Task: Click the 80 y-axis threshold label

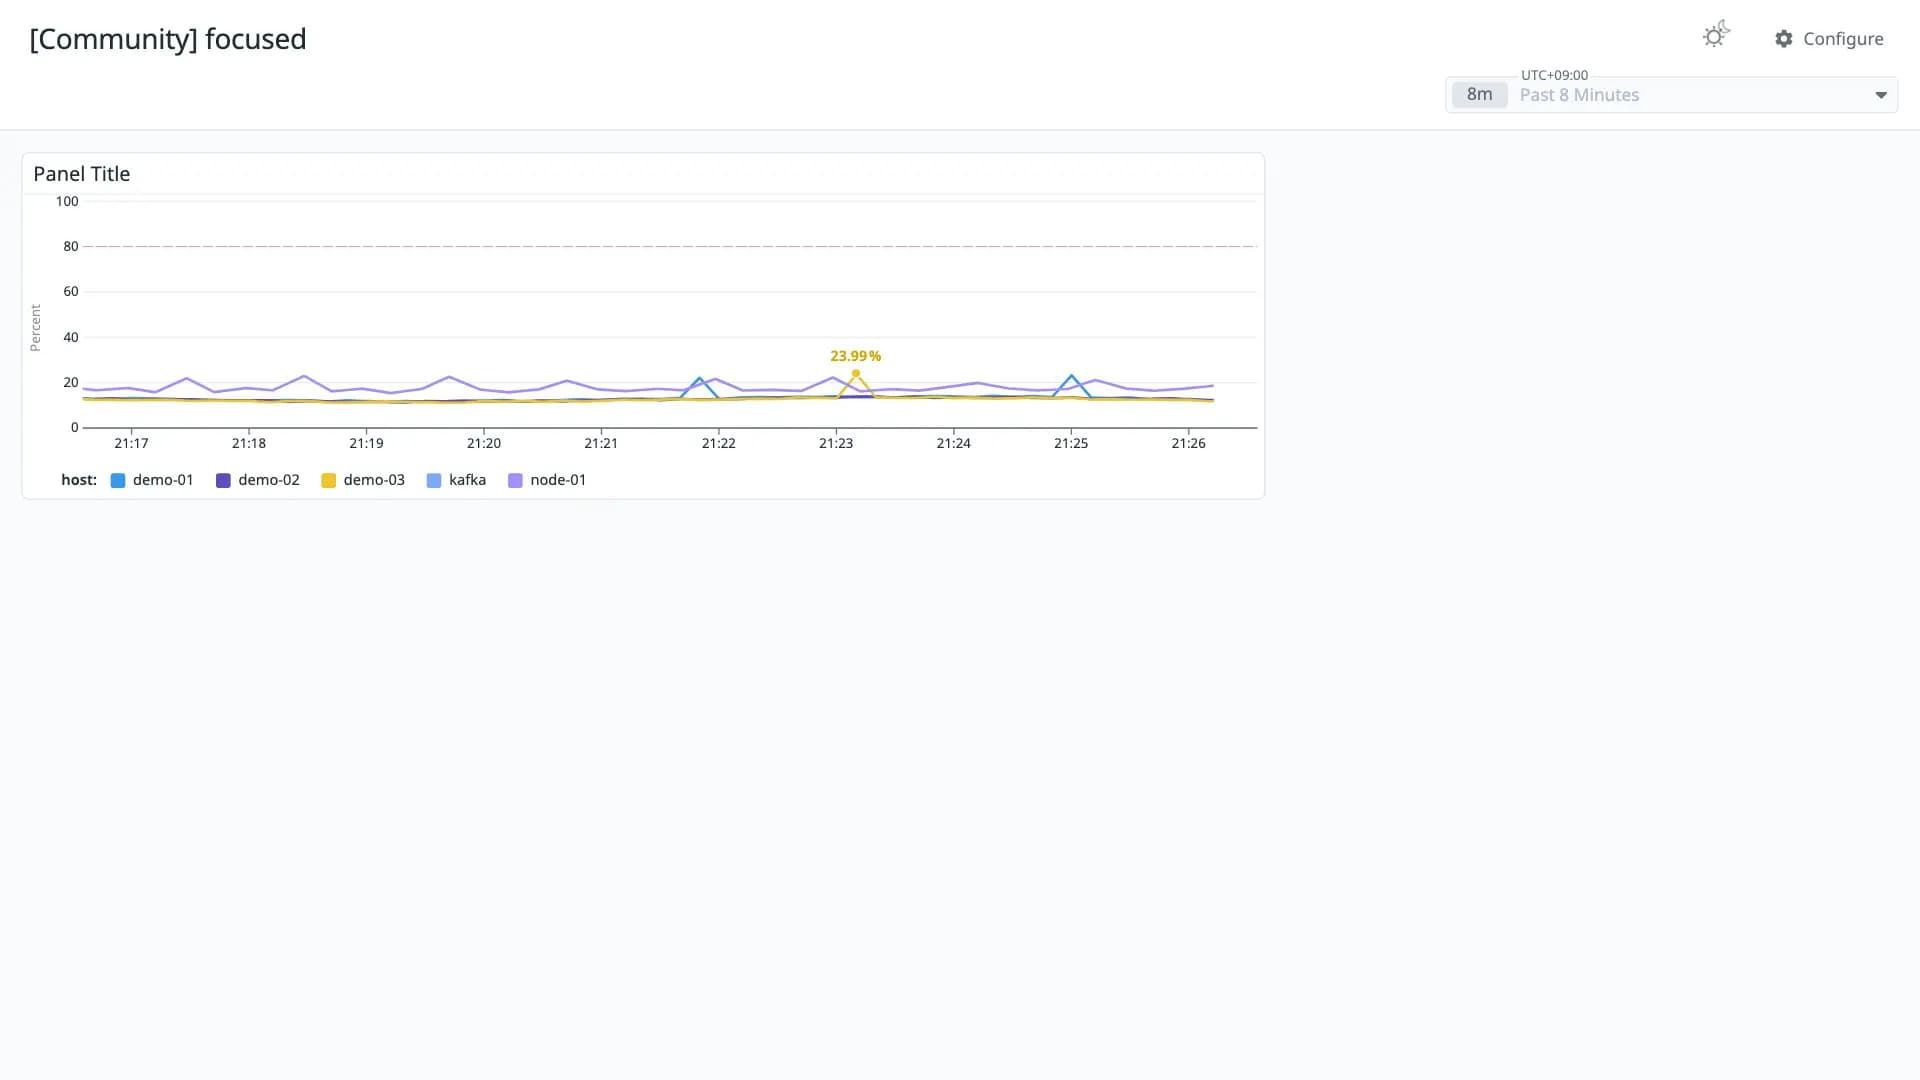Action: [71, 246]
